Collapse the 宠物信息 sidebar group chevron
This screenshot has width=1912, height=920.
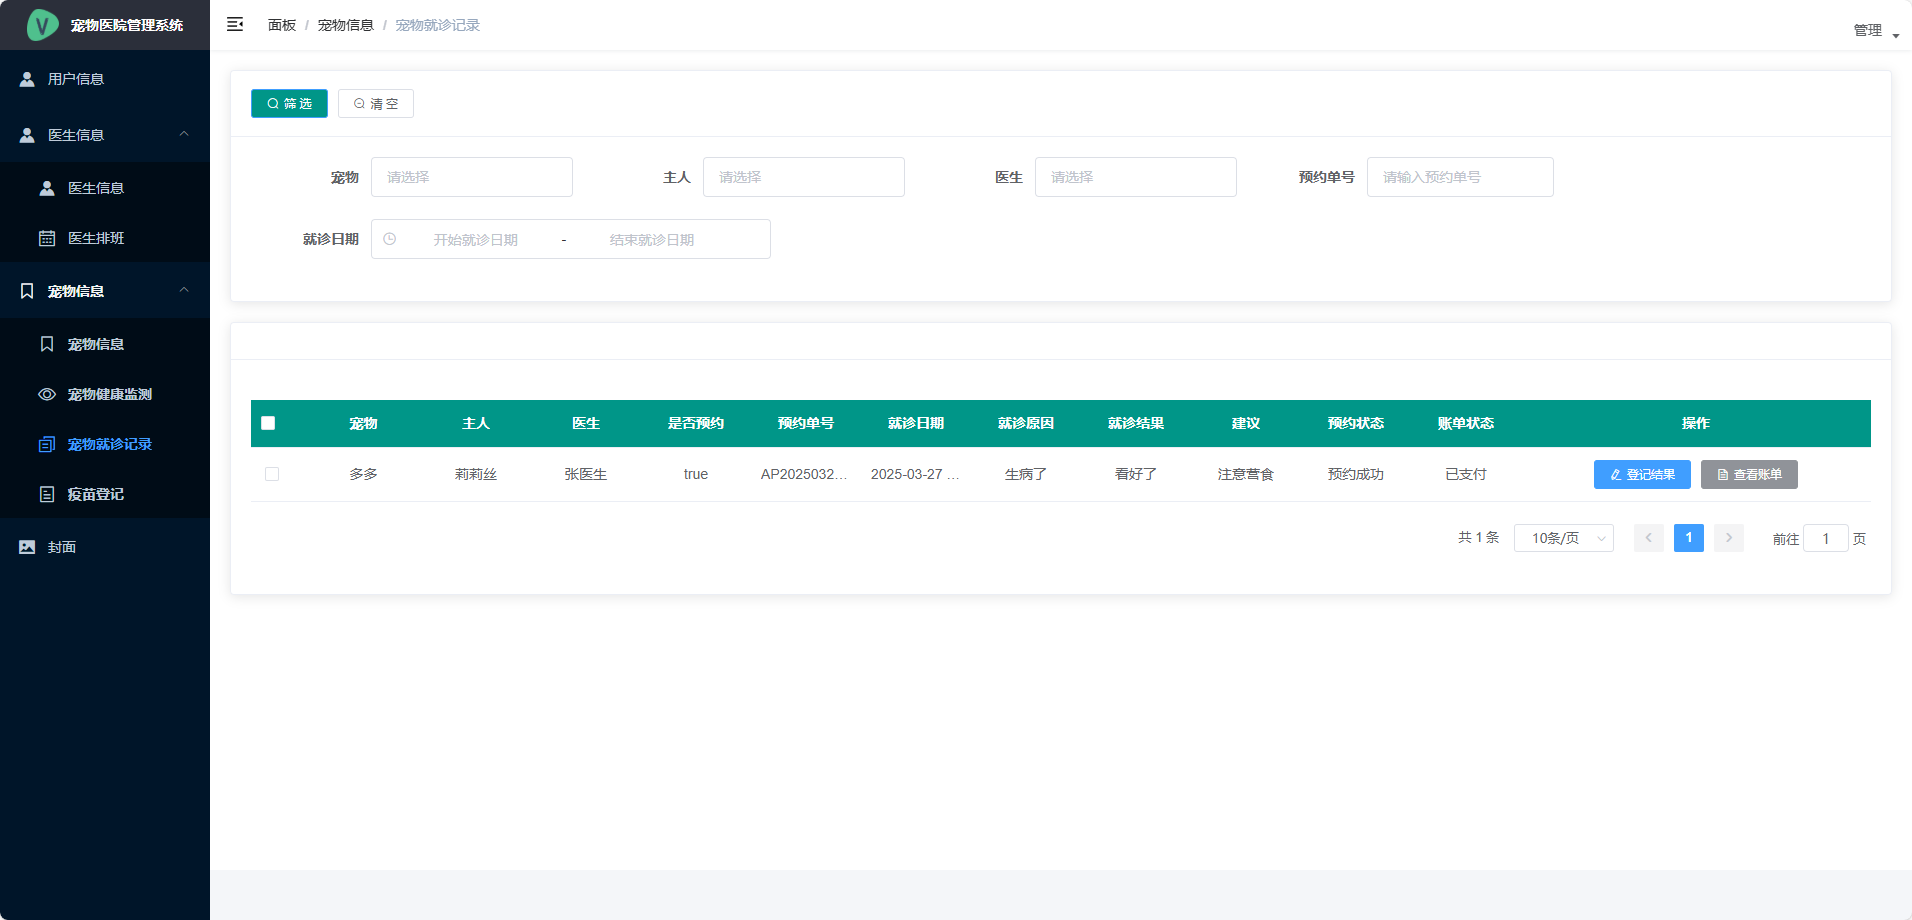pyautogui.click(x=184, y=290)
